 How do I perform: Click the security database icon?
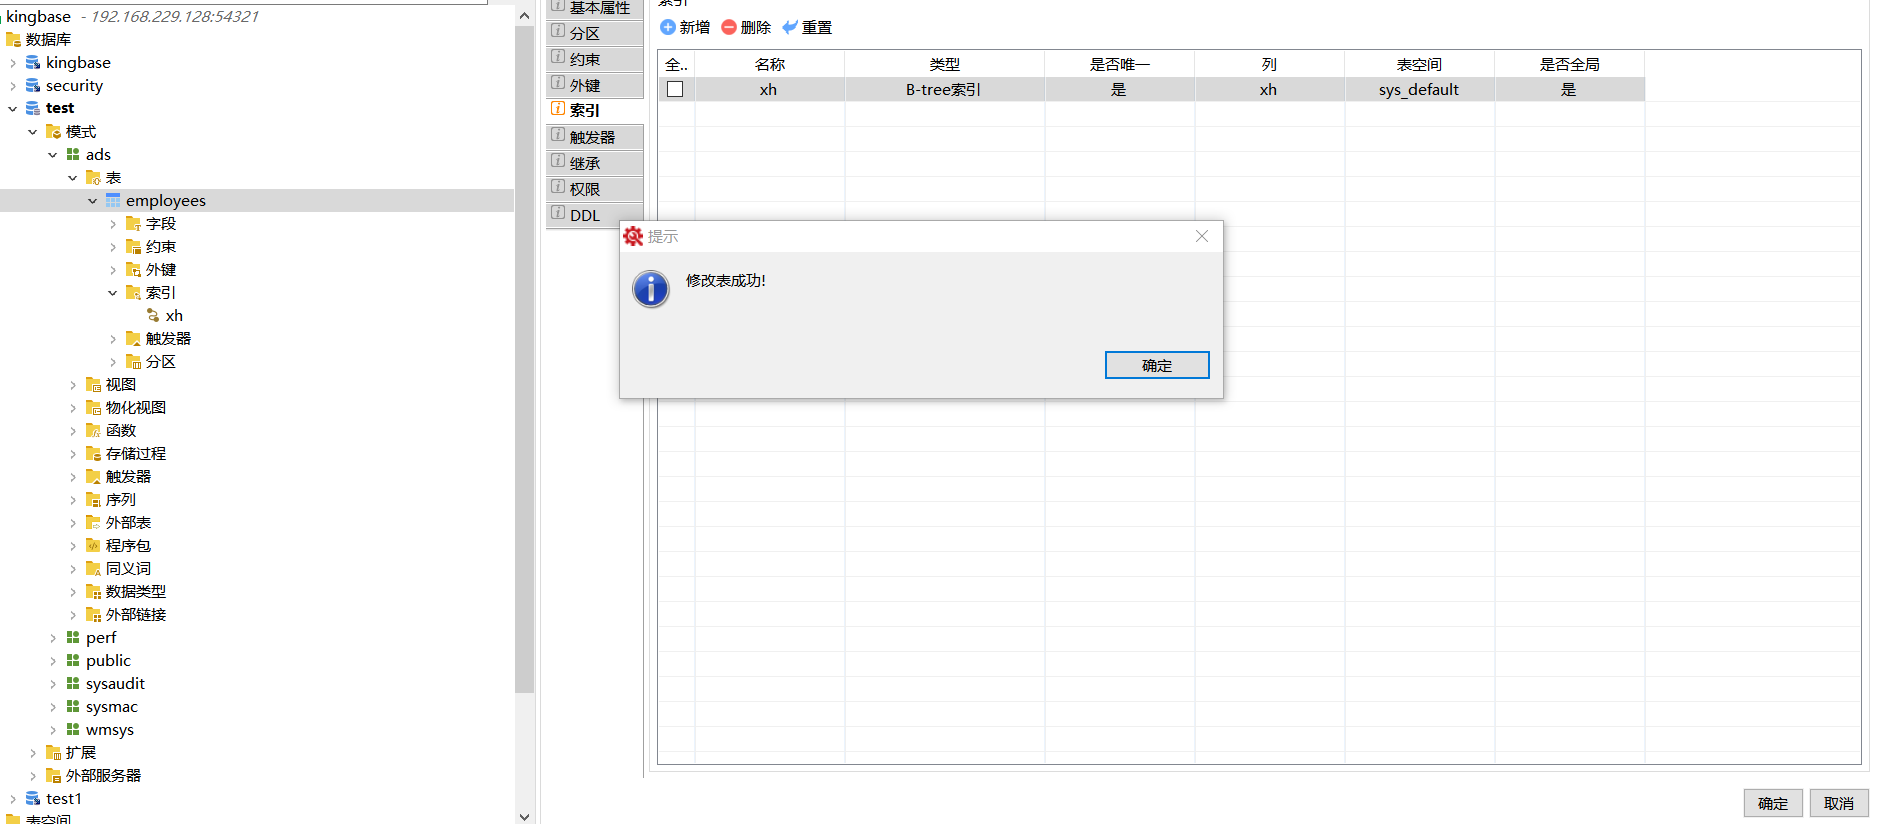pos(33,86)
